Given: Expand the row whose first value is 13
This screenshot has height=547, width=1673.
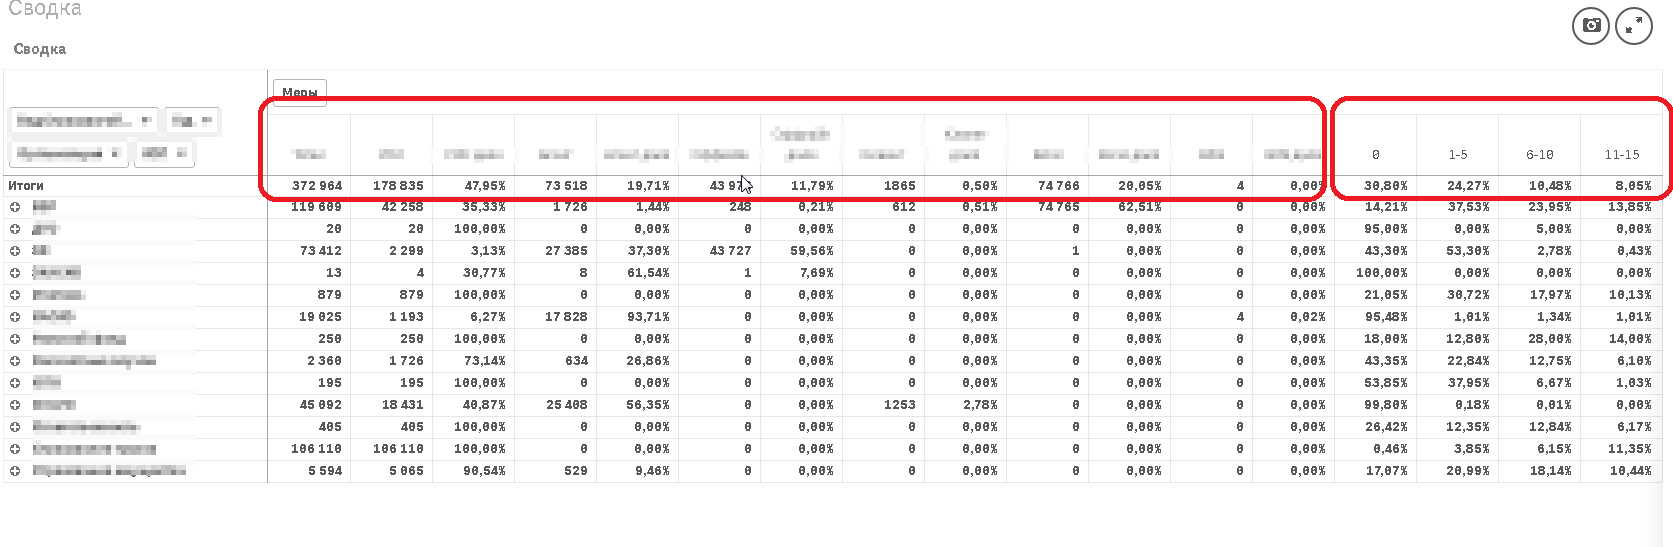Looking at the screenshot, I should [15, 273].
